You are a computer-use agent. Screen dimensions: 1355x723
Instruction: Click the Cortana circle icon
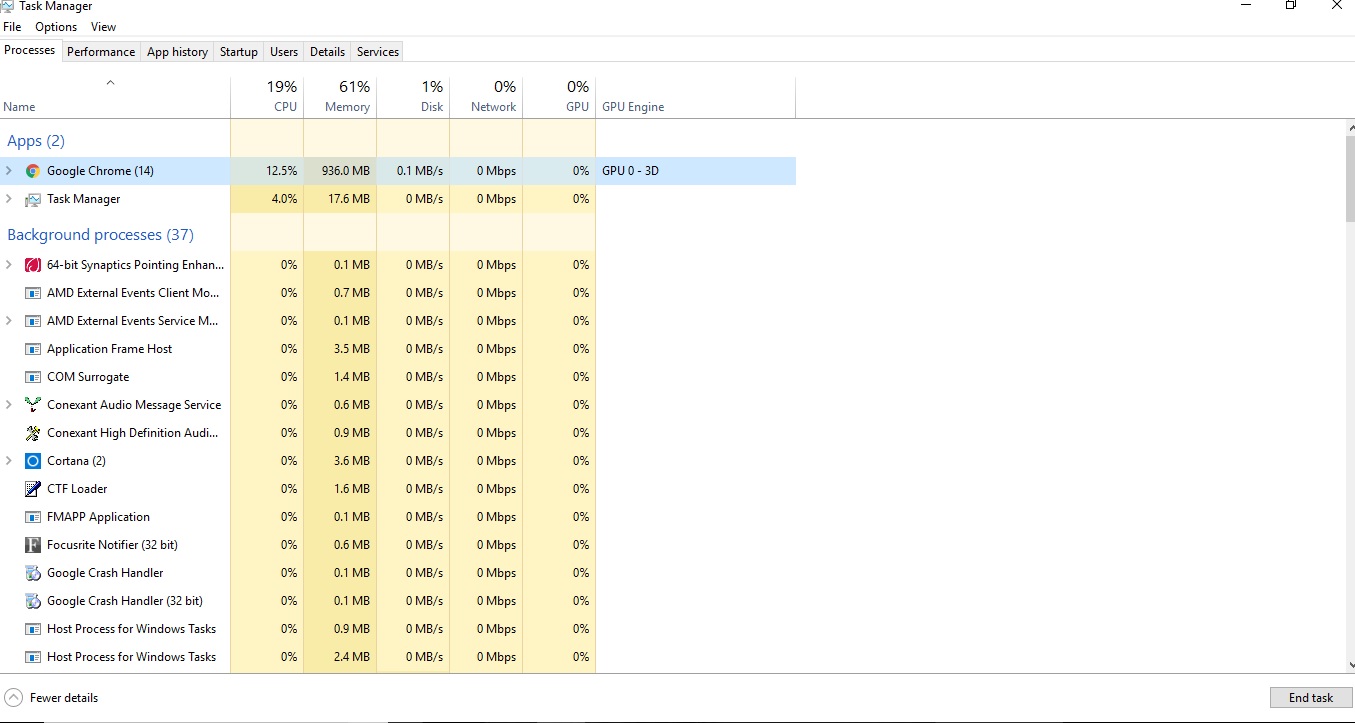[x=32, y=461]
